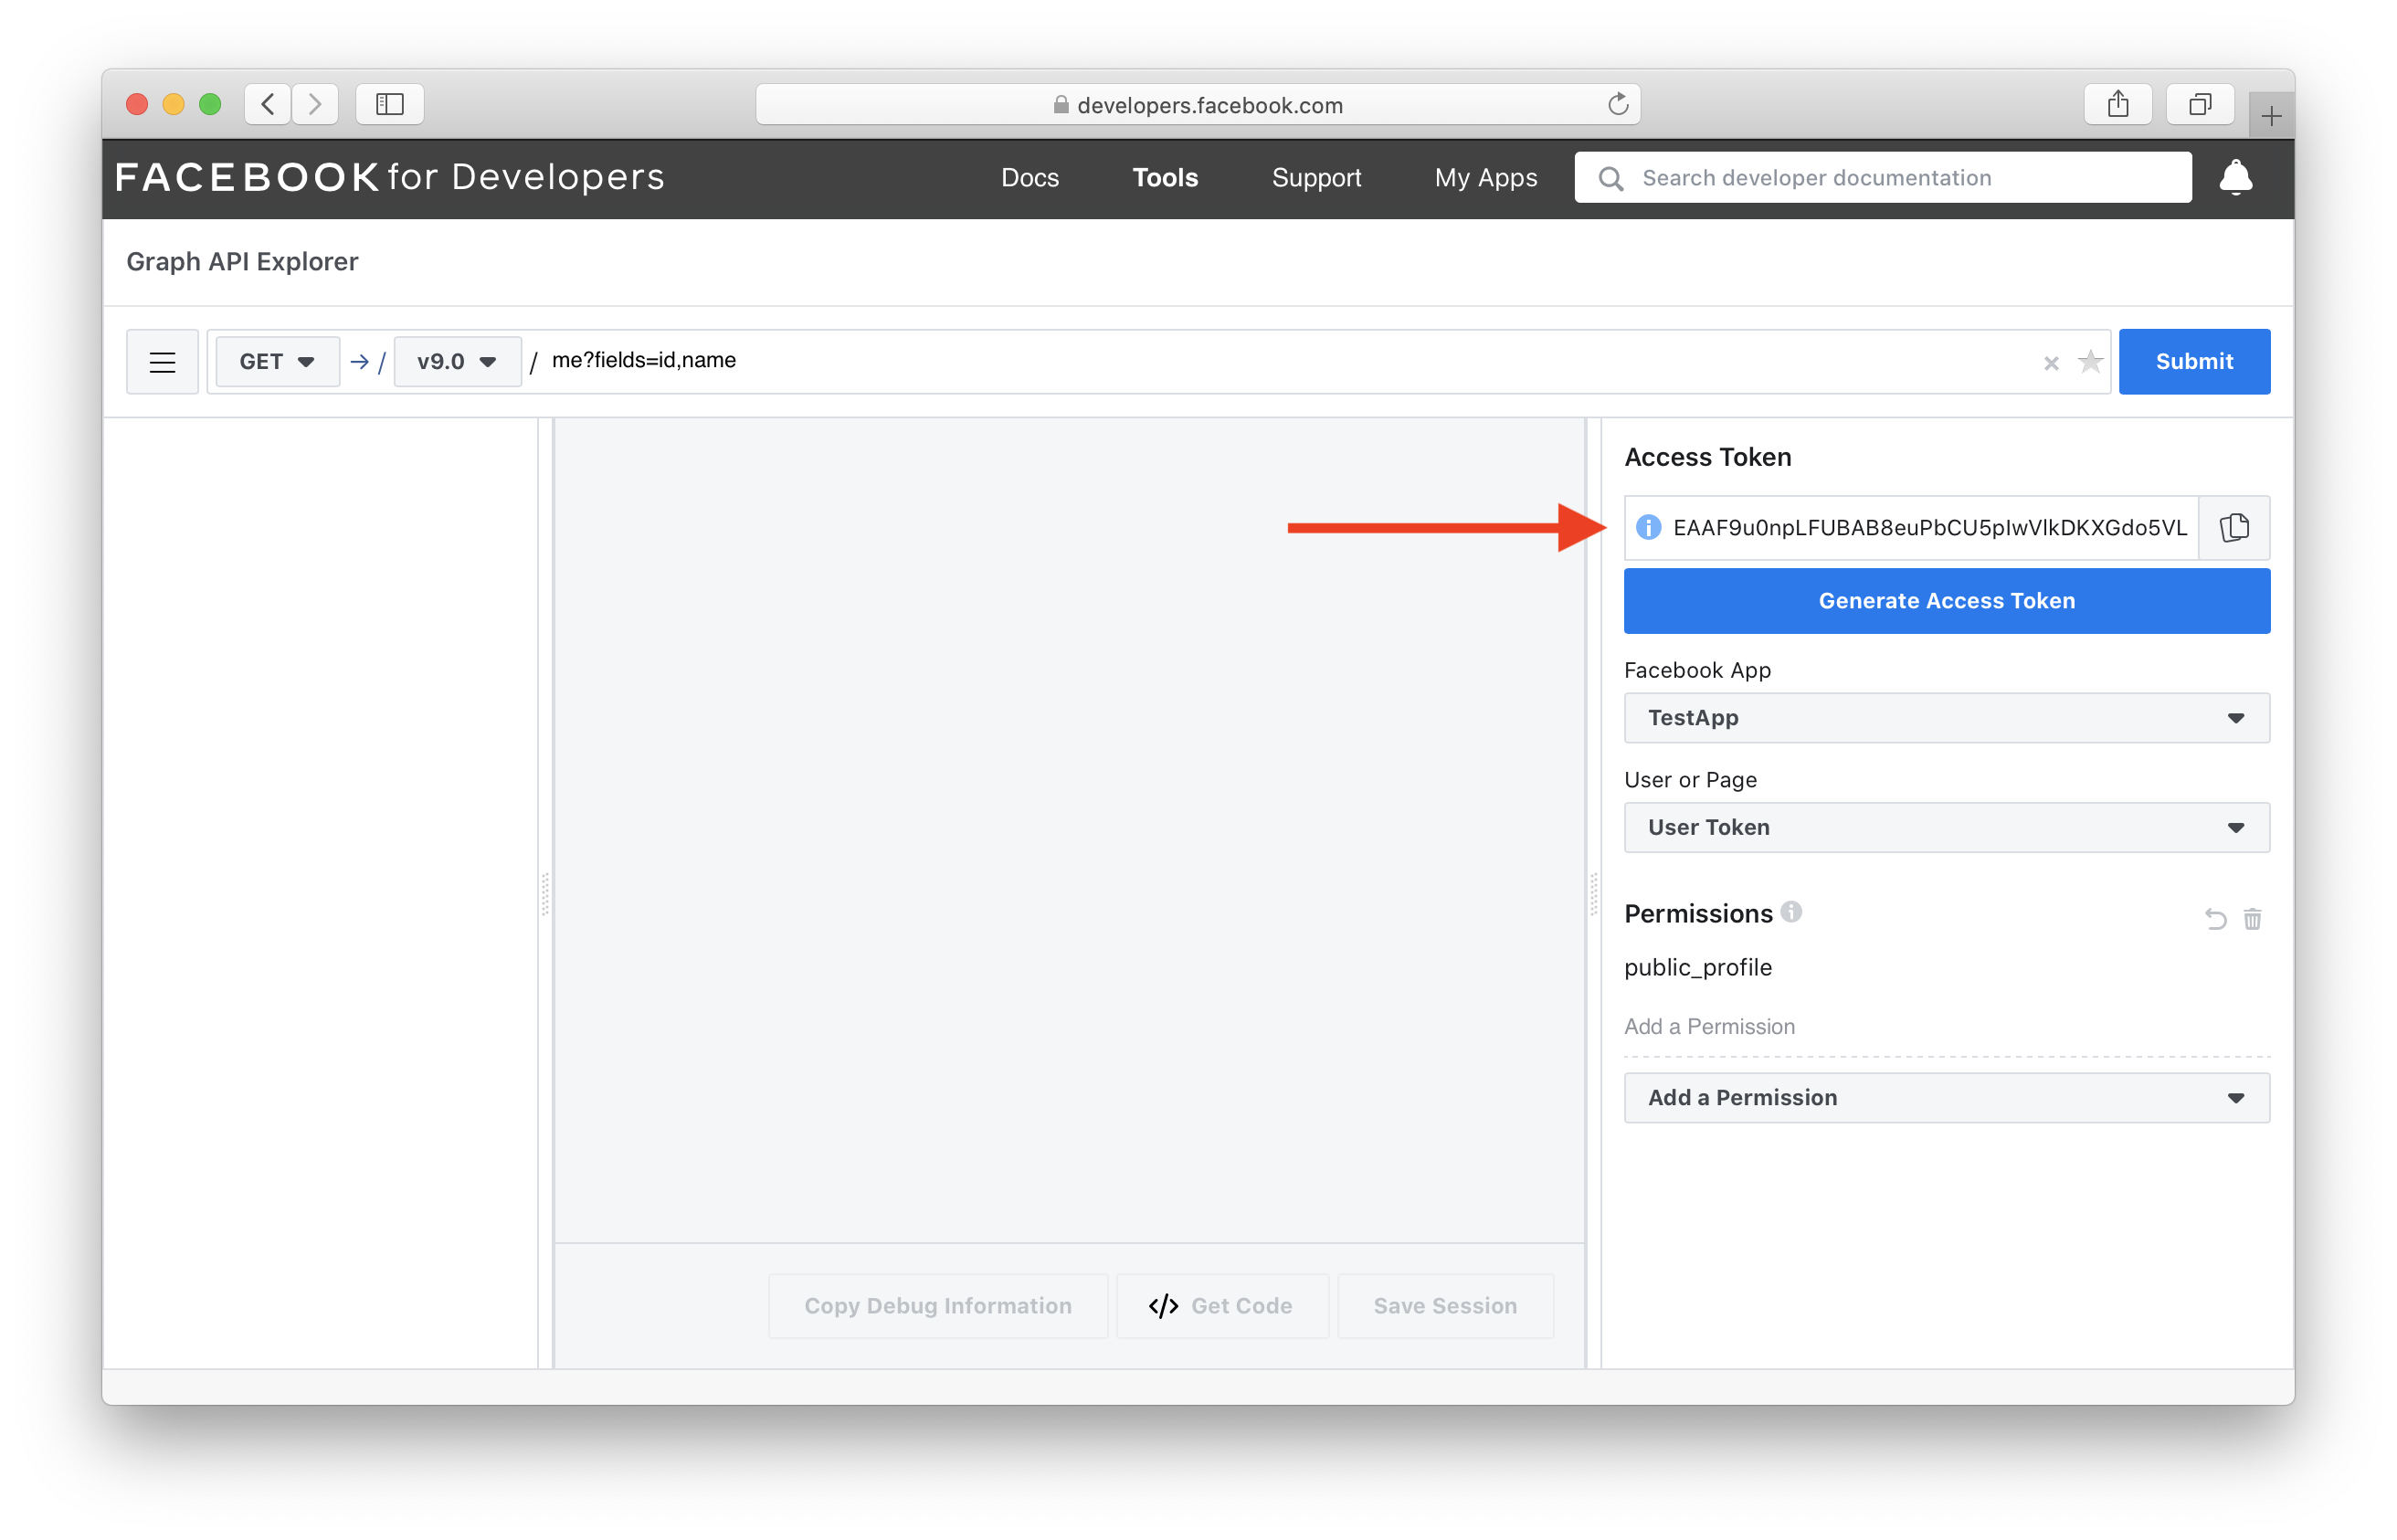Open a new tab with plus icon
This screenshot has width=2397, height=1540.
point(2270,116)
